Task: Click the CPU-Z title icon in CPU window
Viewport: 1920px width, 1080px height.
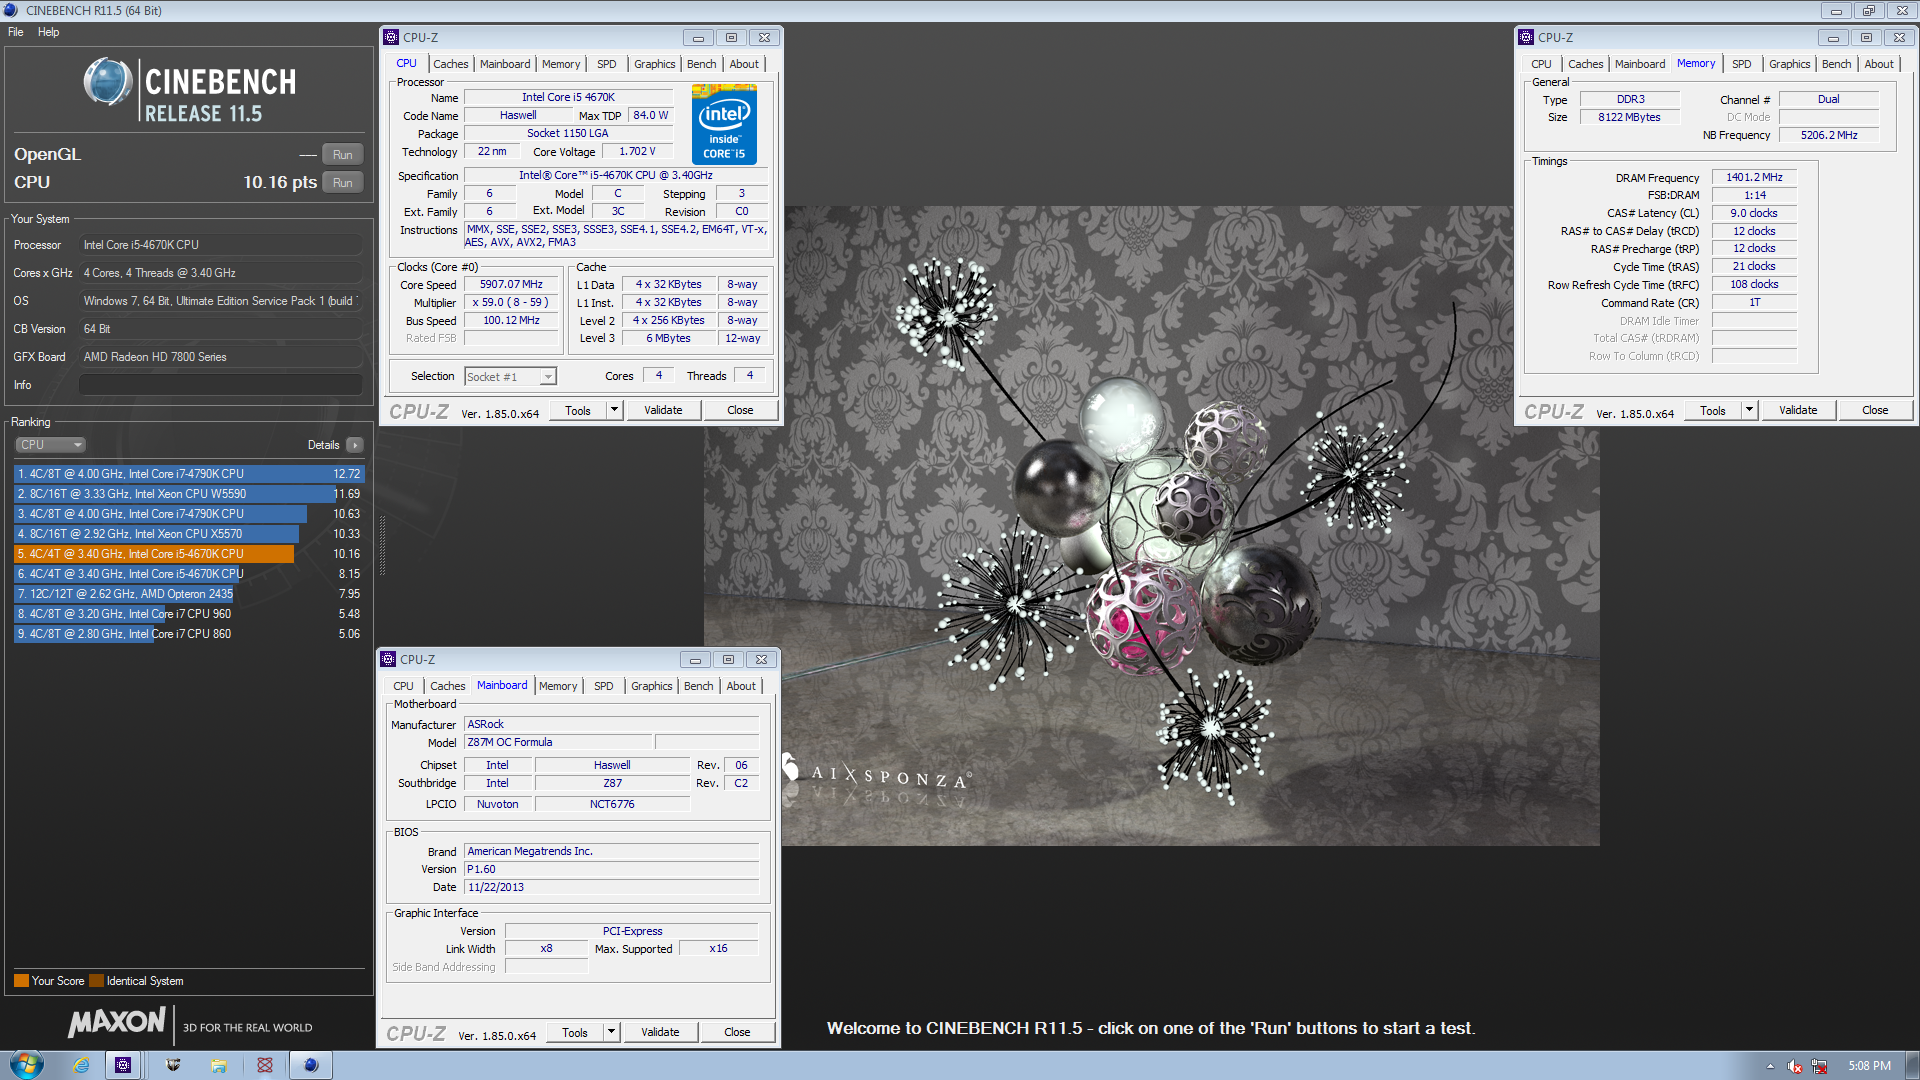Action: pyautogui.click(x=391, y=37)
